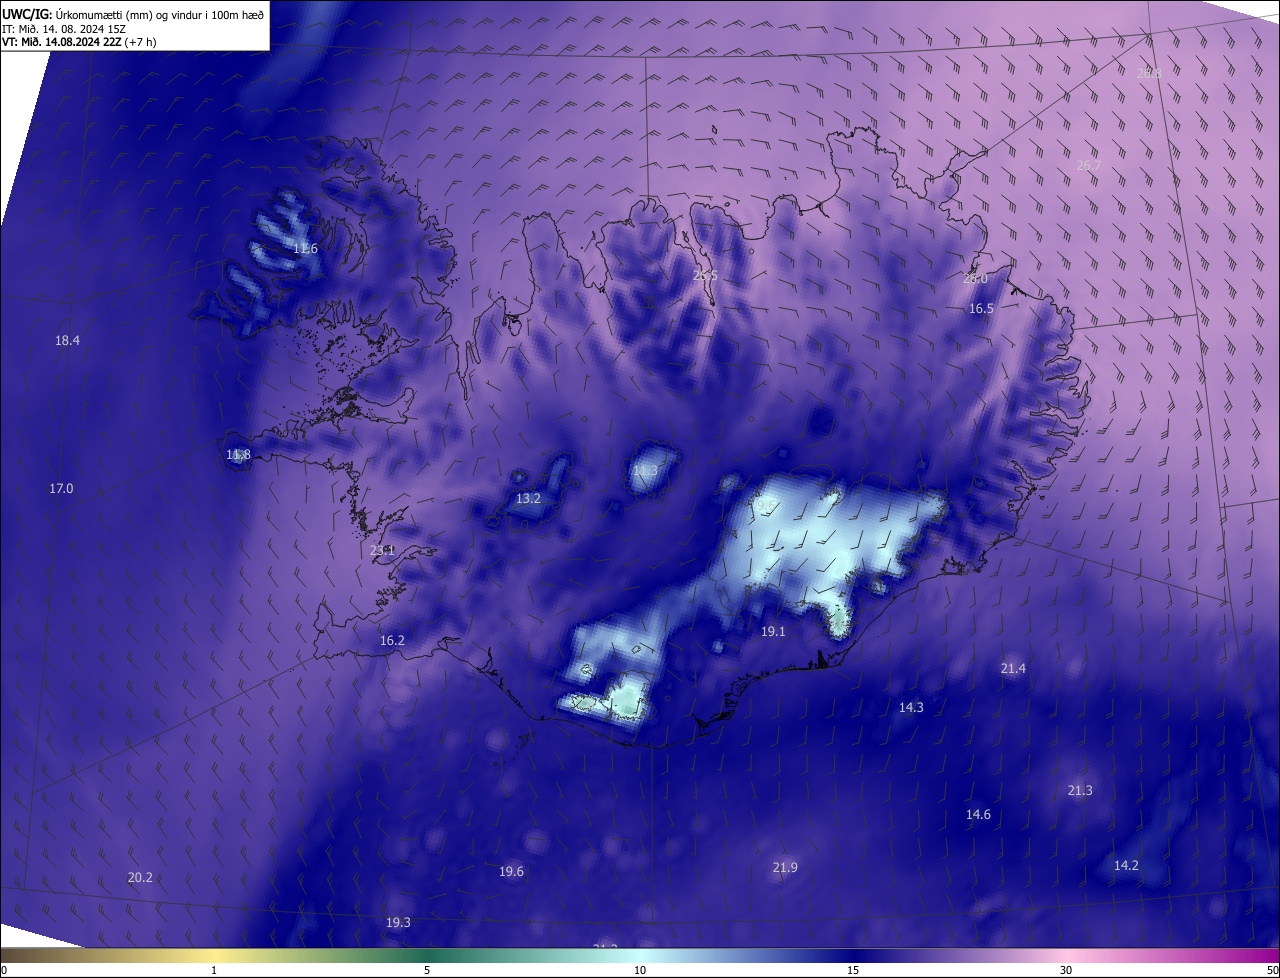
Task: Select the 21.9 value label
Action: click(785, 868)
